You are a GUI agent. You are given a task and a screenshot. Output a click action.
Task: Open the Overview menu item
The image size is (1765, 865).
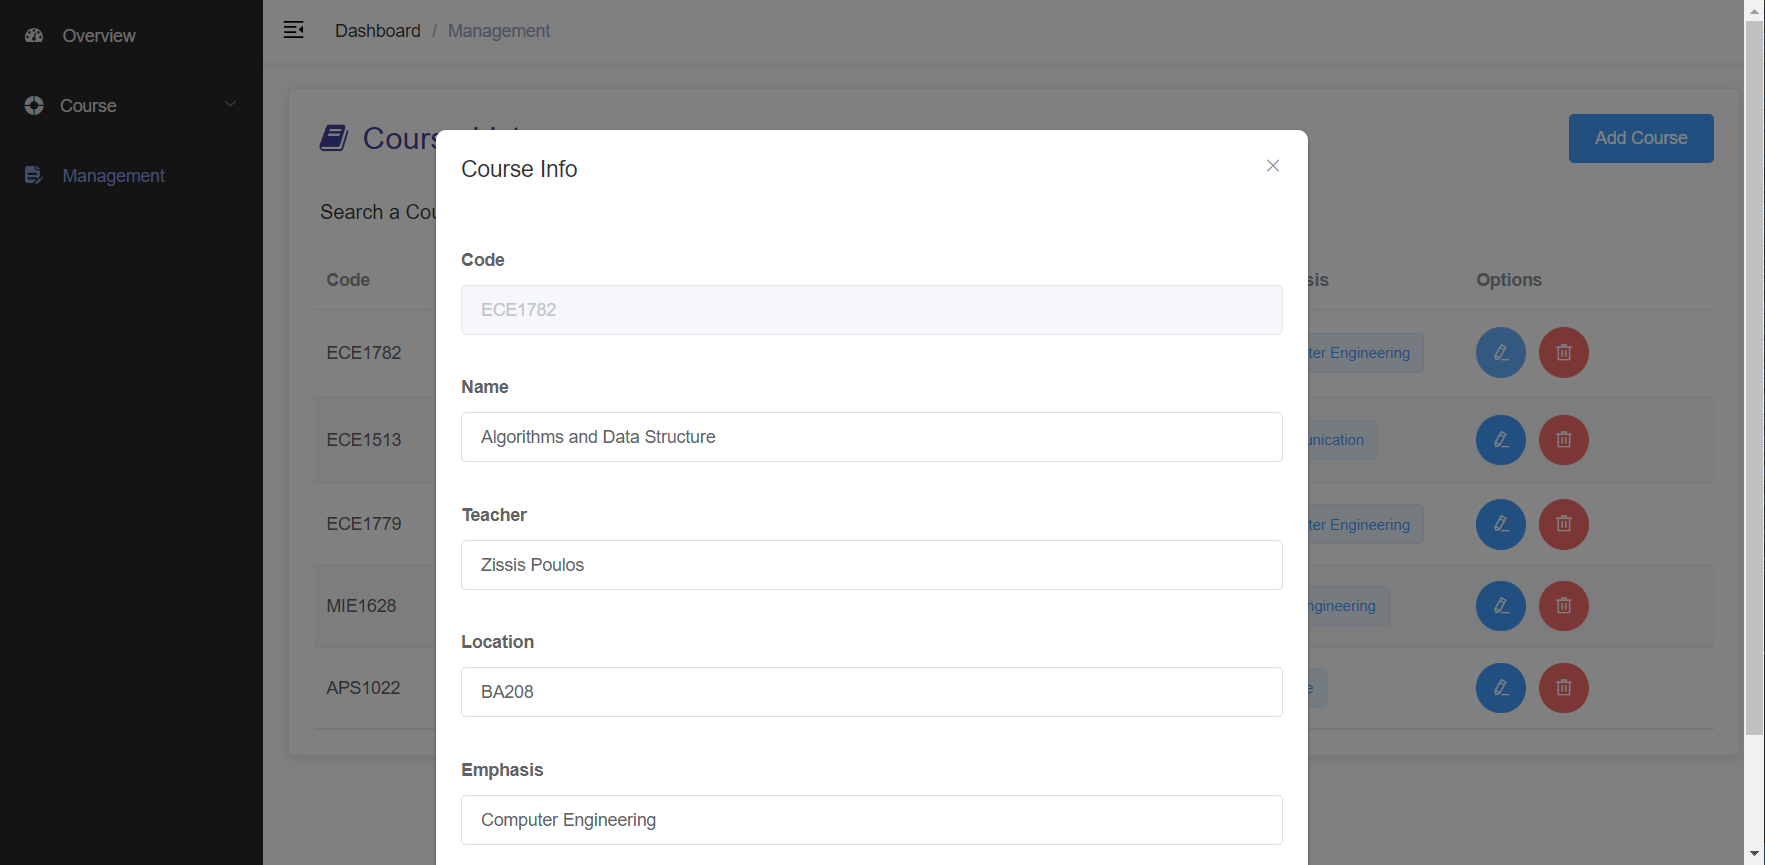pos(99,36)
